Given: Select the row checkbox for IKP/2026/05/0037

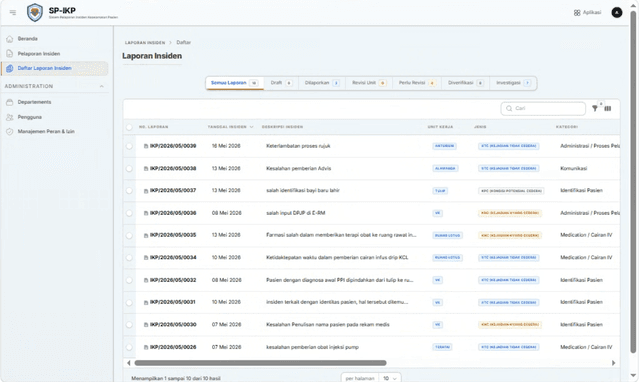Looking at the screenshot, I should [129, 191].
